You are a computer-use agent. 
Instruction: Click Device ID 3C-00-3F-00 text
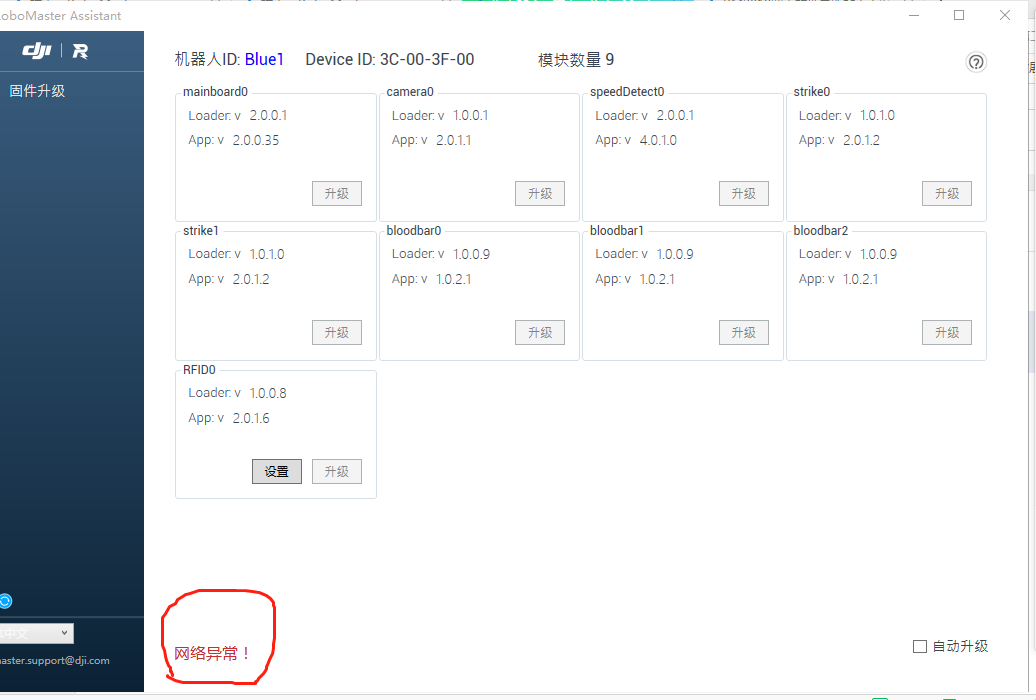pyautogui.click(x=390, y=59)
